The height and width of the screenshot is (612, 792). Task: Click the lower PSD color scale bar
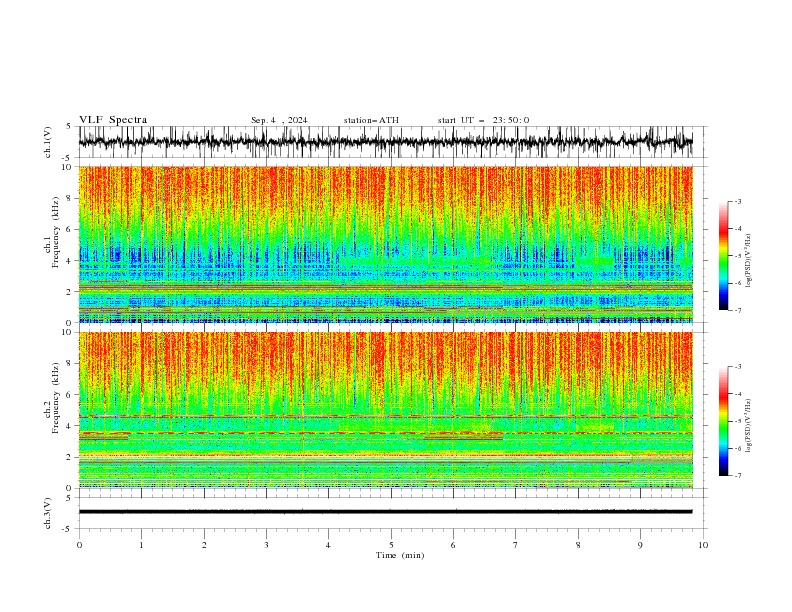723,421
